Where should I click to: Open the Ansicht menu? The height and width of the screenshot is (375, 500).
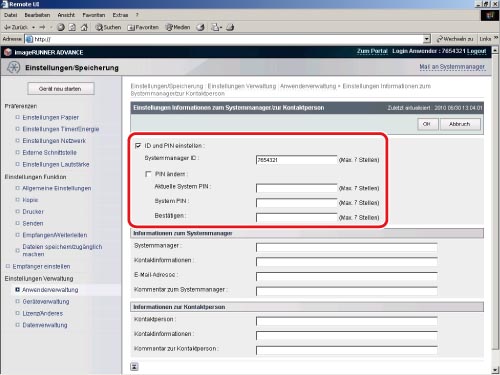[66, 15]
